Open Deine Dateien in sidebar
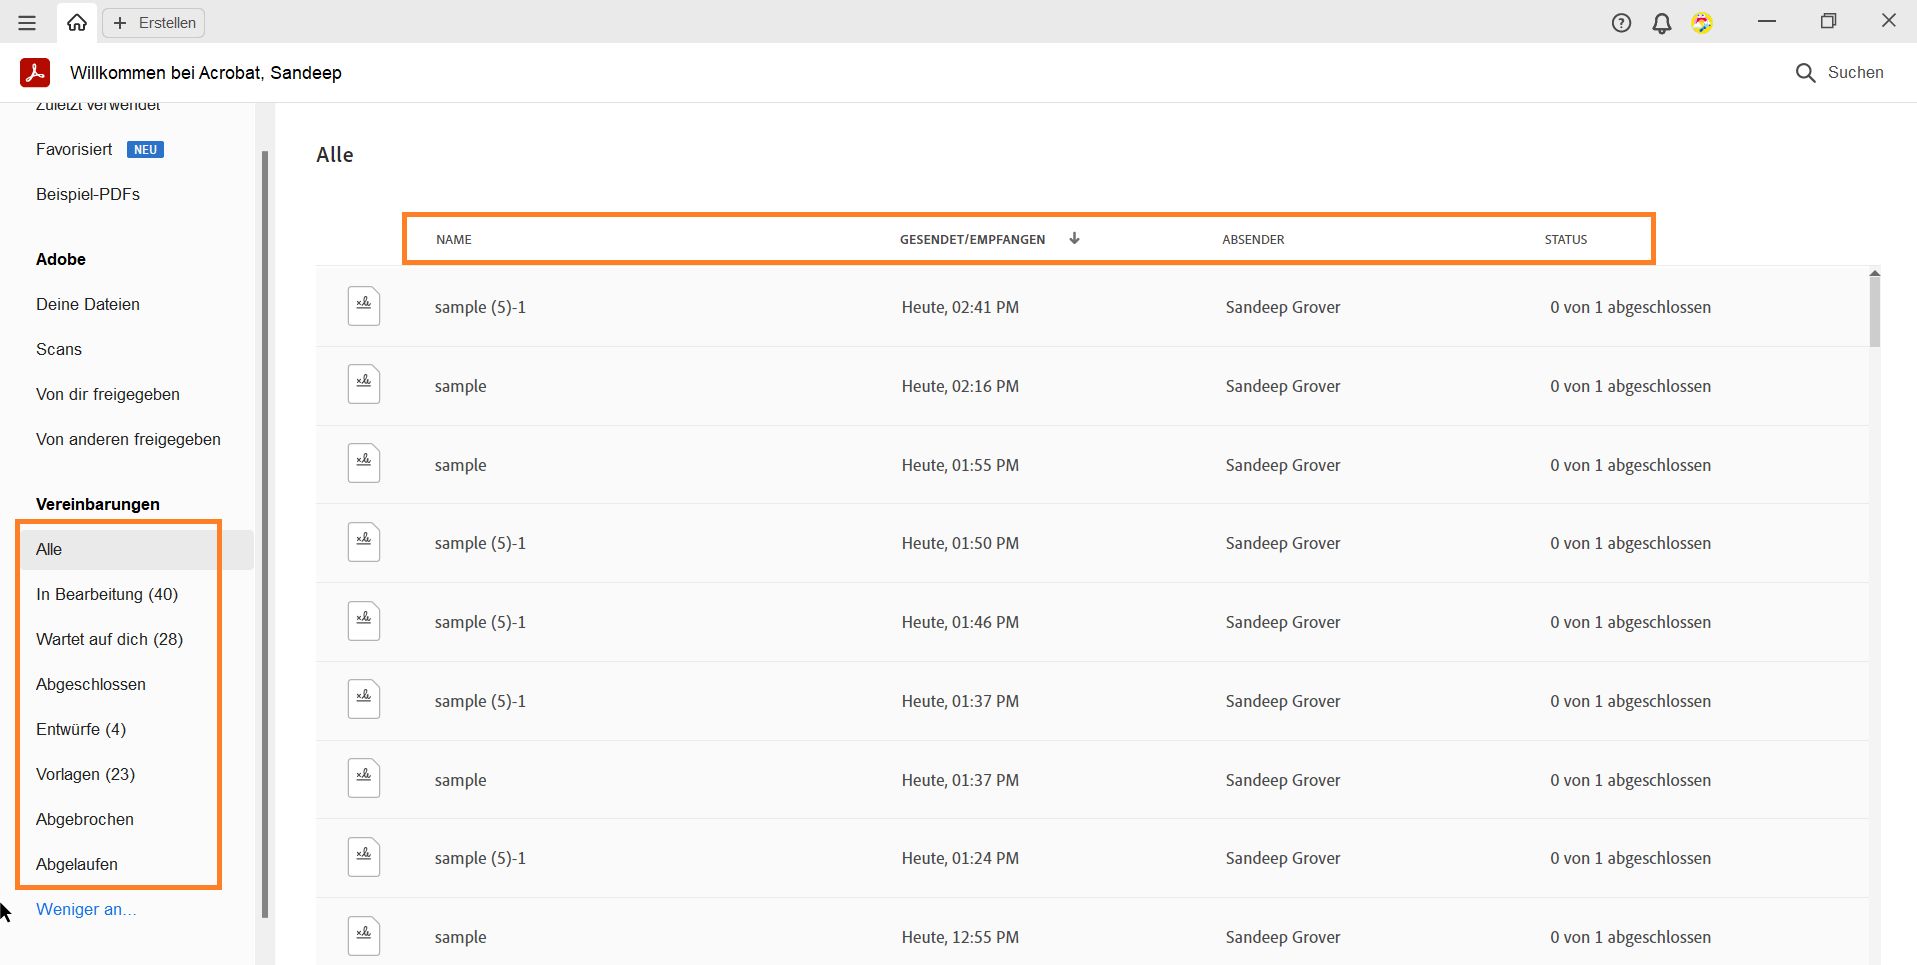 [x=88, y=304]
